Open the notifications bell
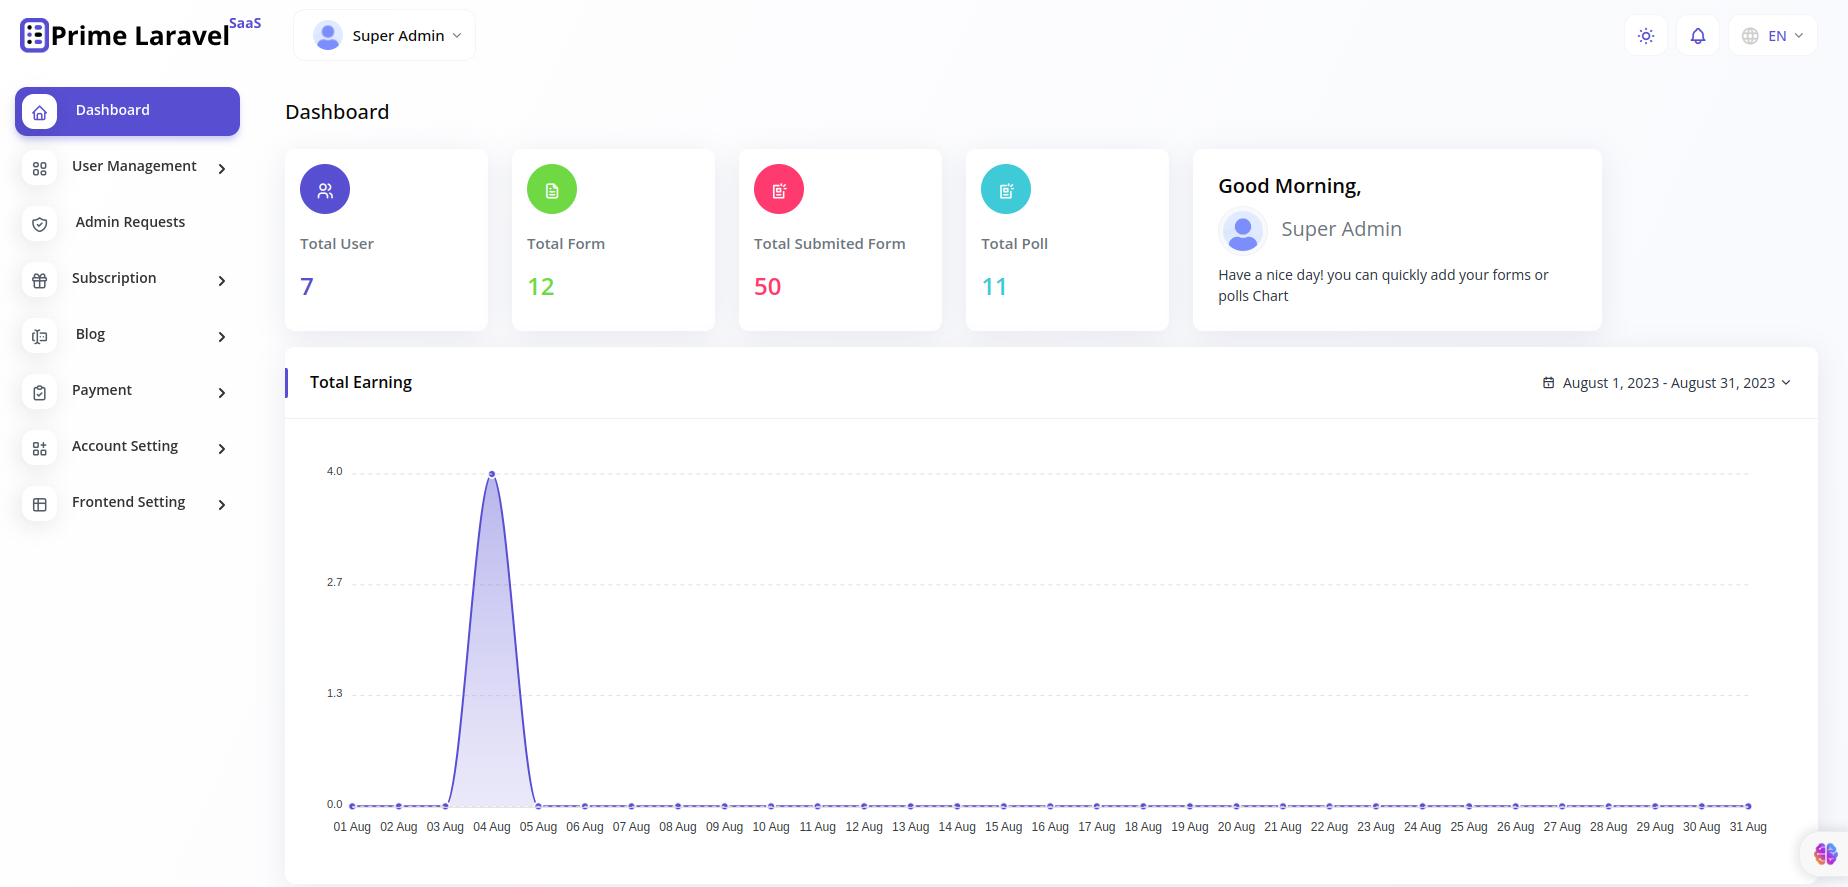This screenshot has width=1848, height=887. pos(1697,36)
